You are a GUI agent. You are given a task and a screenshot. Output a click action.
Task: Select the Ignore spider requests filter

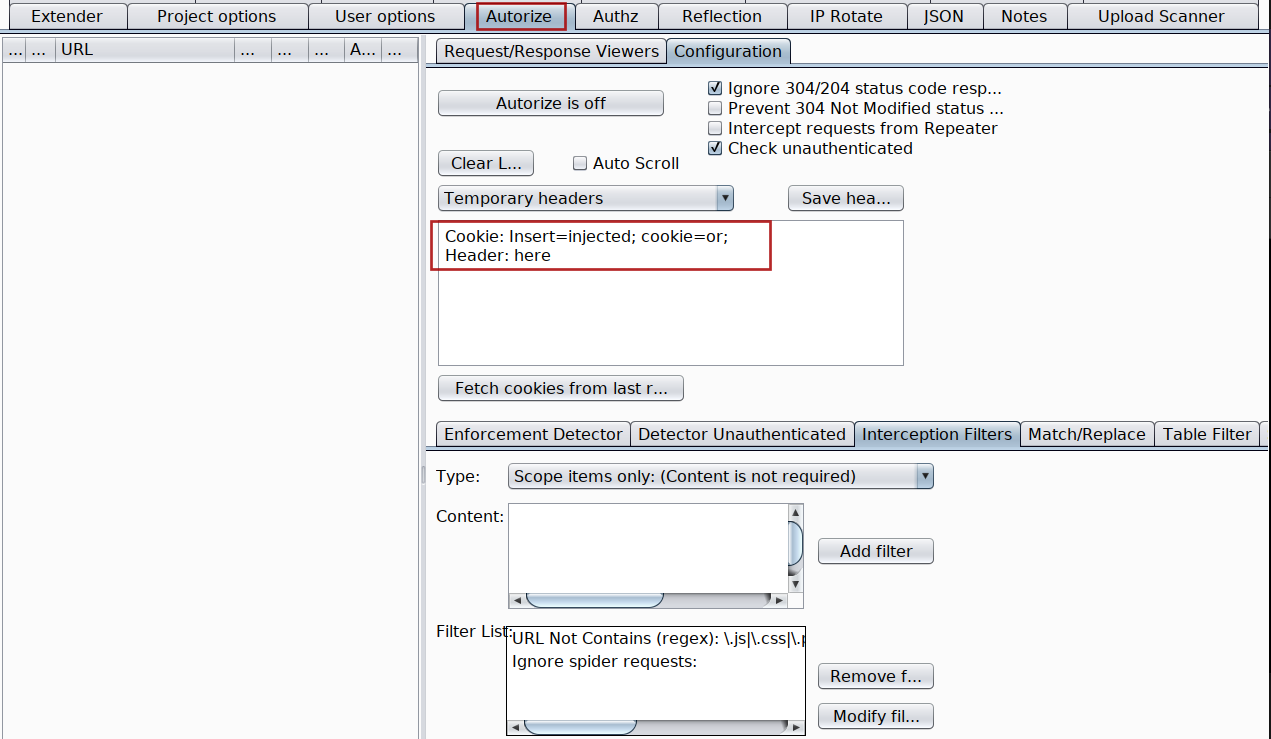point(658,661)
